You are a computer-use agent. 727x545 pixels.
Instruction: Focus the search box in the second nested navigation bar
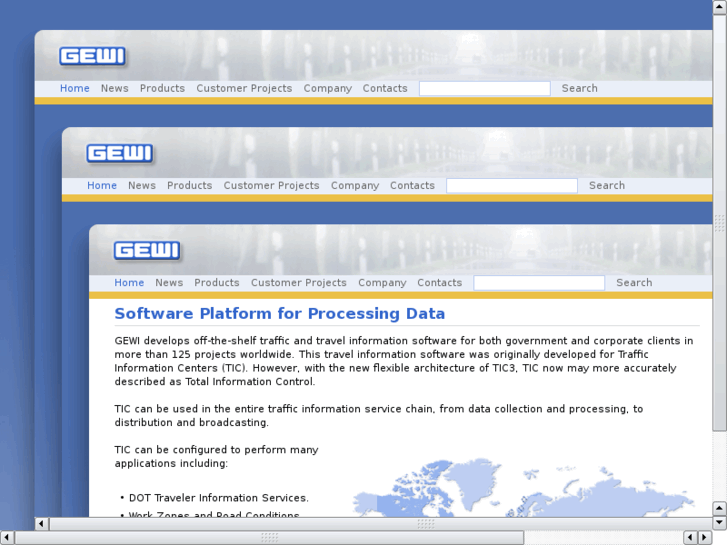click(512, 186)
